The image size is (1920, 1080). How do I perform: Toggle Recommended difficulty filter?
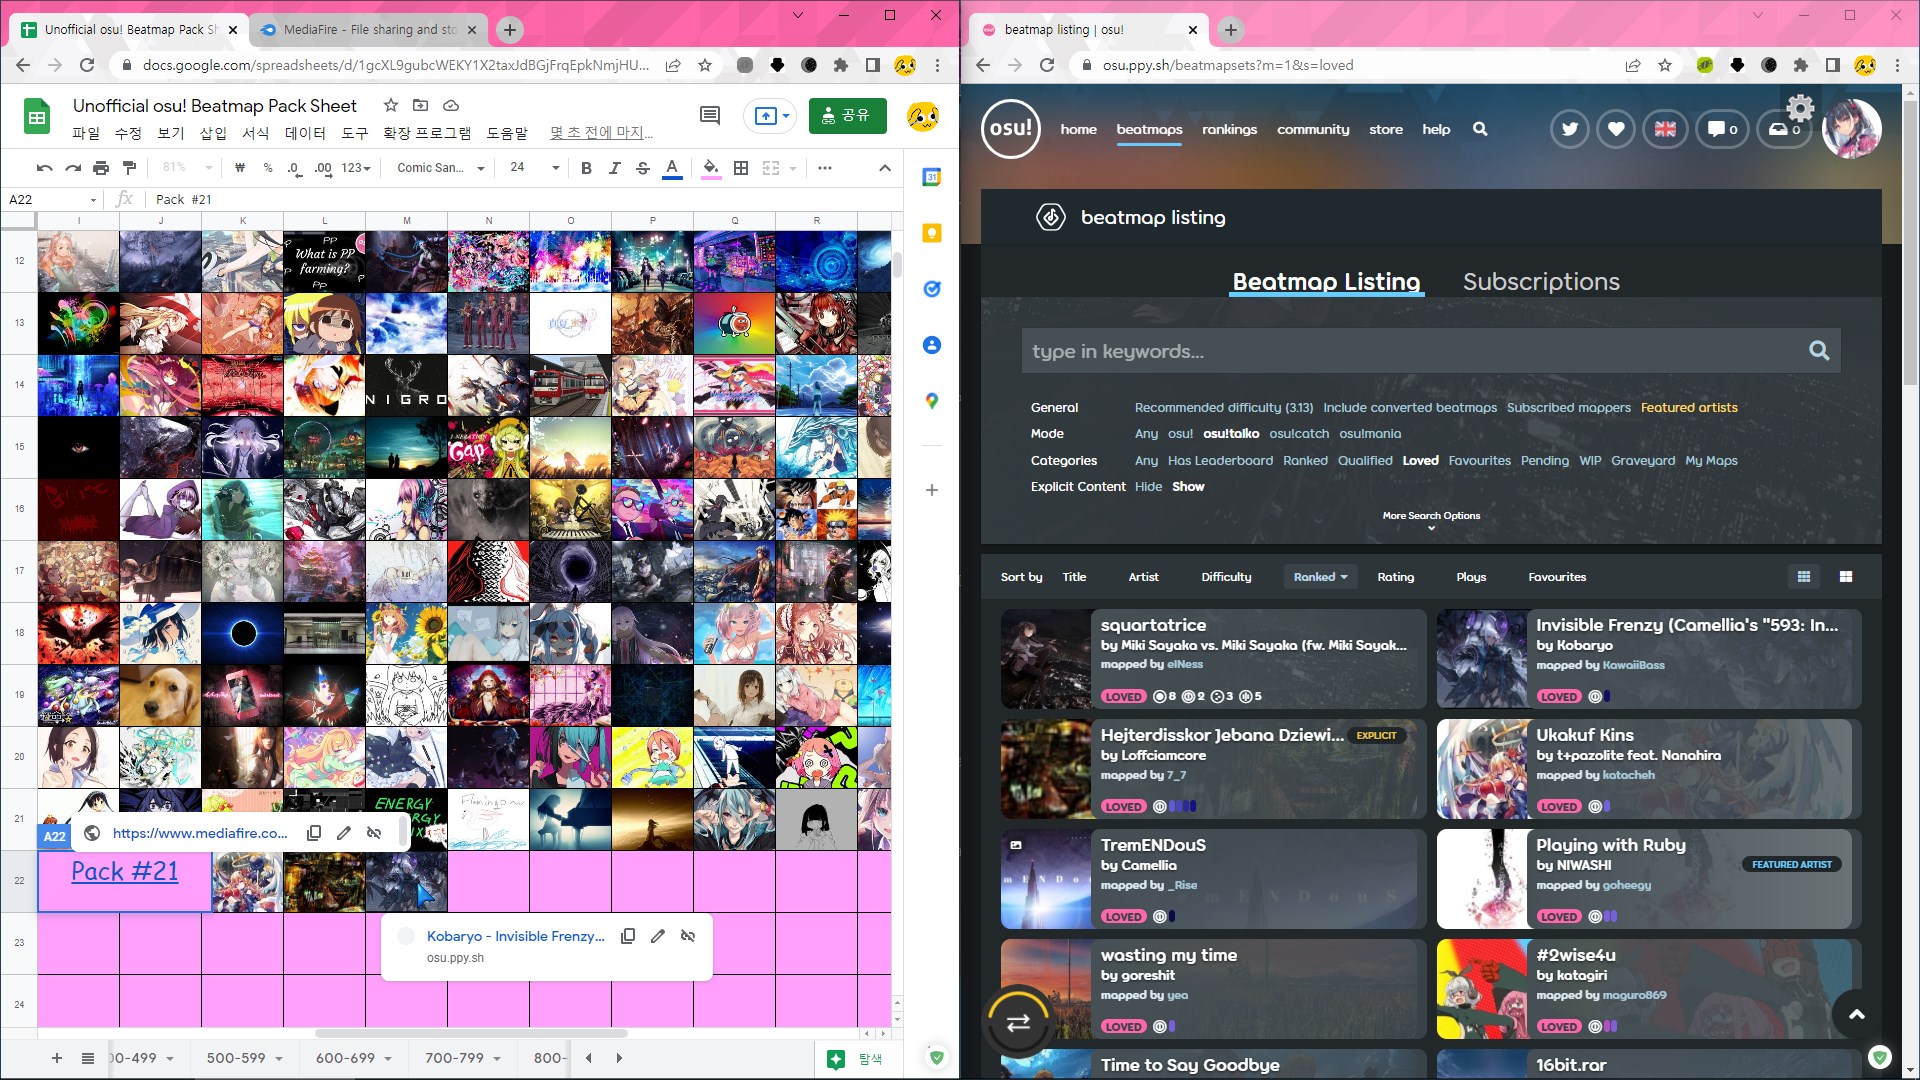[1223, 407]
